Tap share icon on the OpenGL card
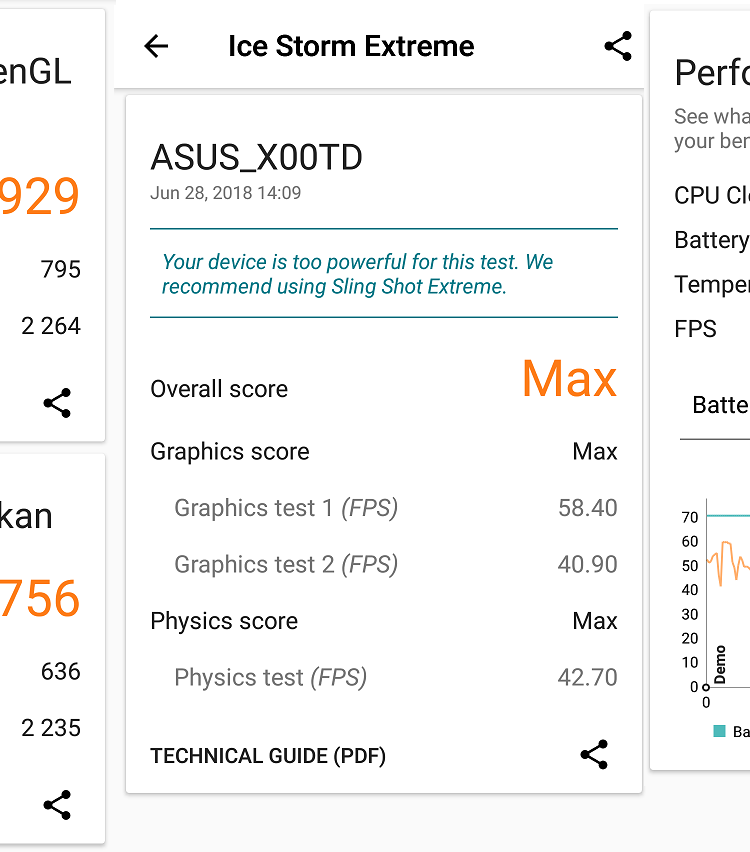750x852 pixels. (57, 403)
